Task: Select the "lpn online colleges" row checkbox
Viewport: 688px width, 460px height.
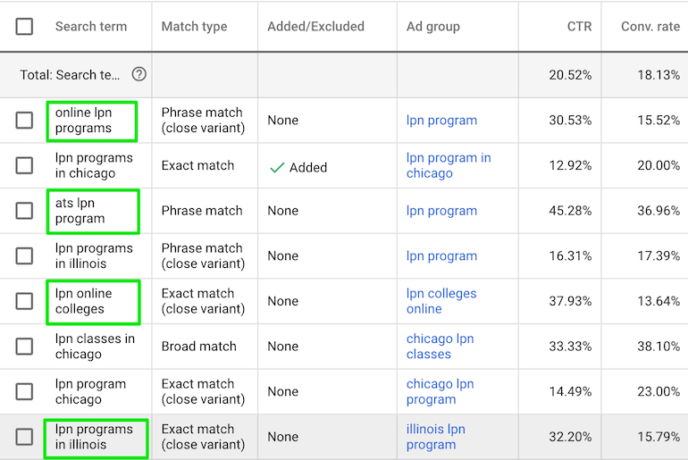Action: 24,301
